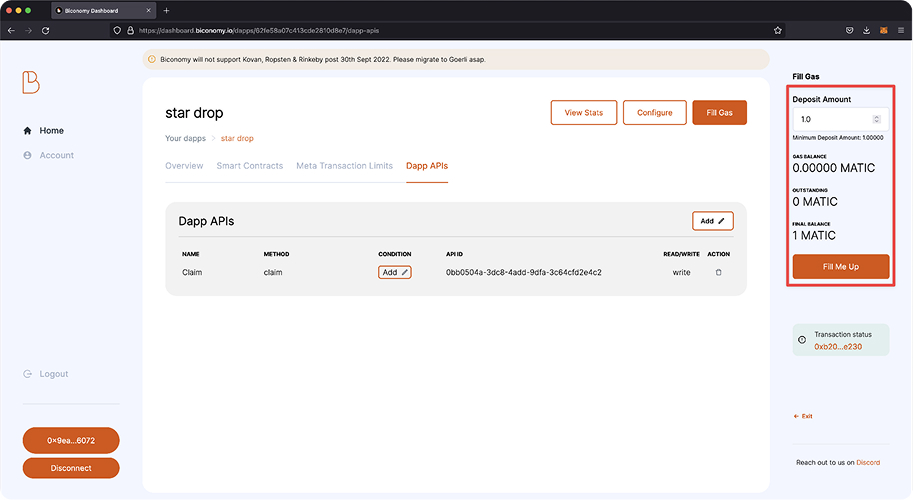The height and width of the screenshot is (500, 913).
Task: Select the Dapp APIs tab
Action: pos(427,166)
